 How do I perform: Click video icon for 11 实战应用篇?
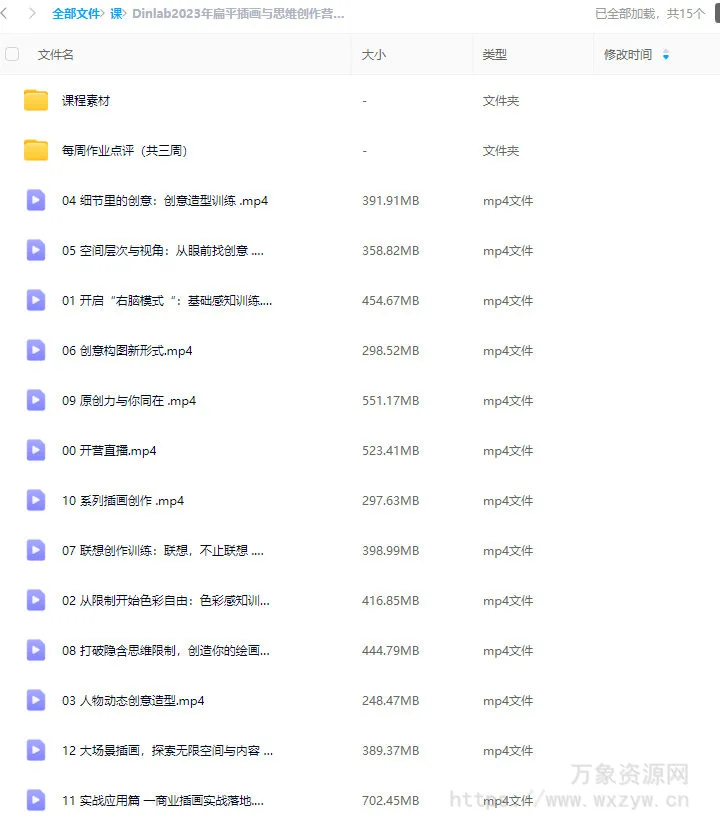36,800
